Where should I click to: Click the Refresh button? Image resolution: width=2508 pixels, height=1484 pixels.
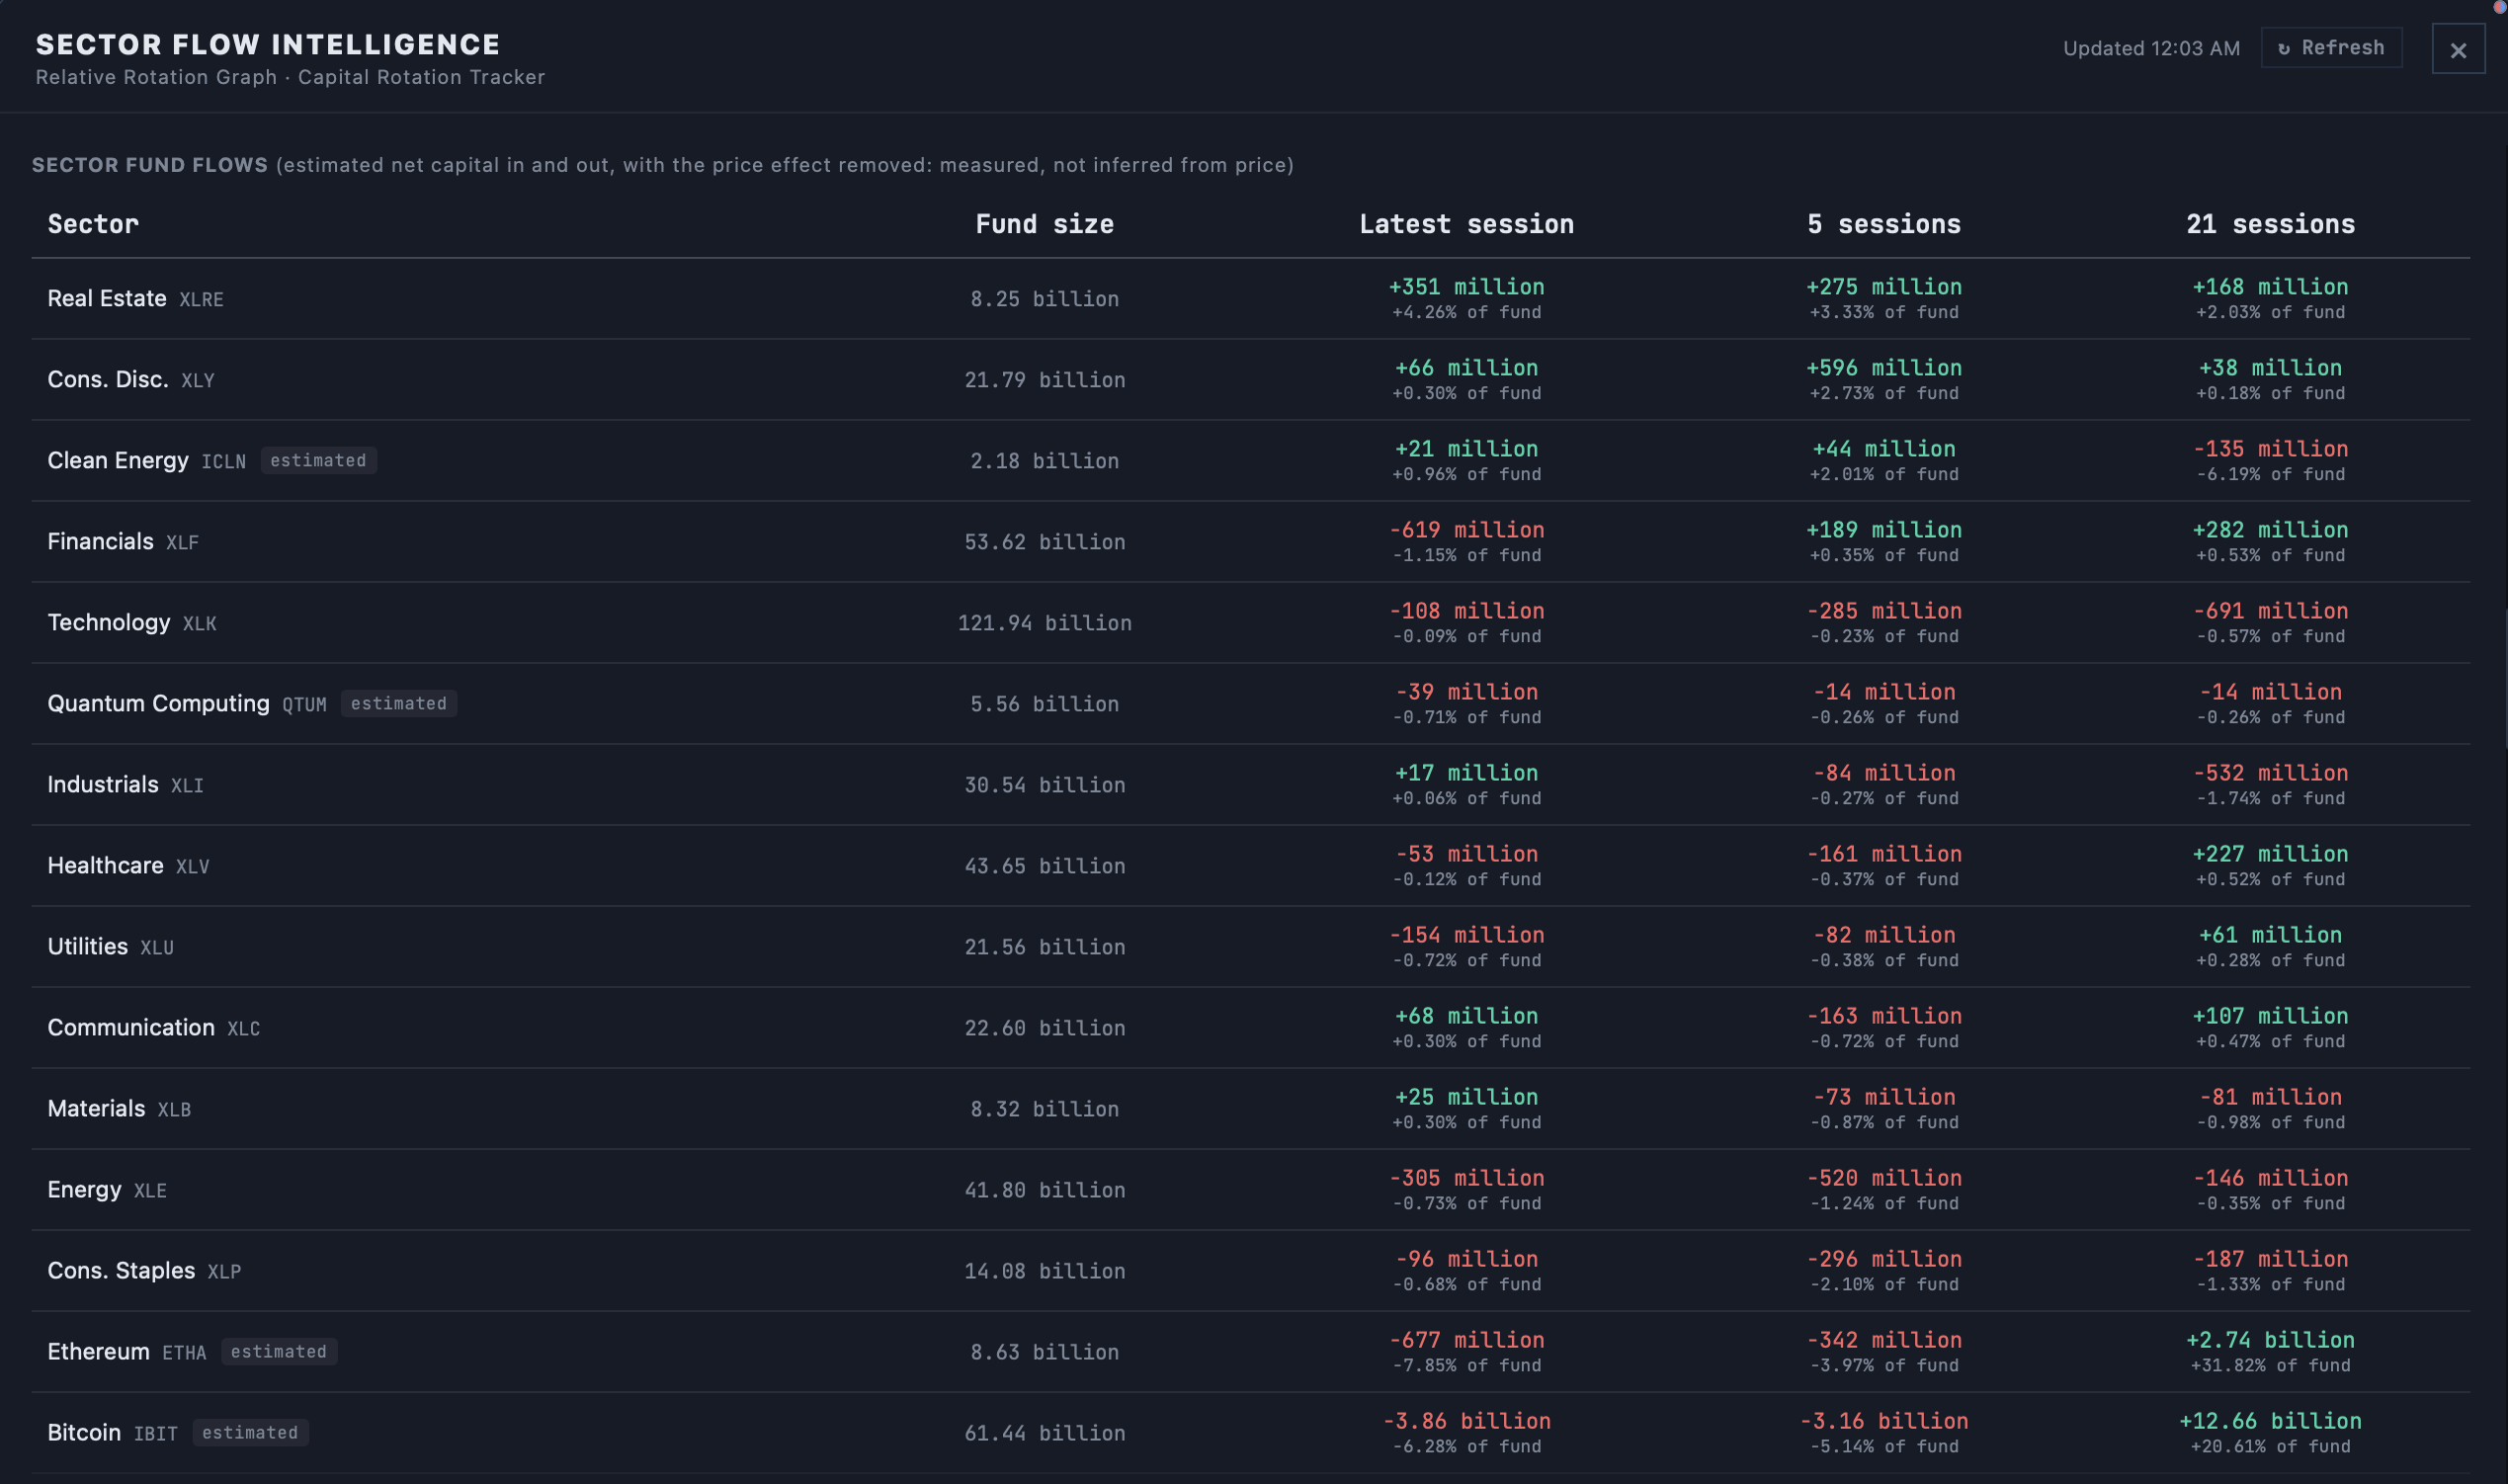pyautogui.click(x=2331, y=48)
